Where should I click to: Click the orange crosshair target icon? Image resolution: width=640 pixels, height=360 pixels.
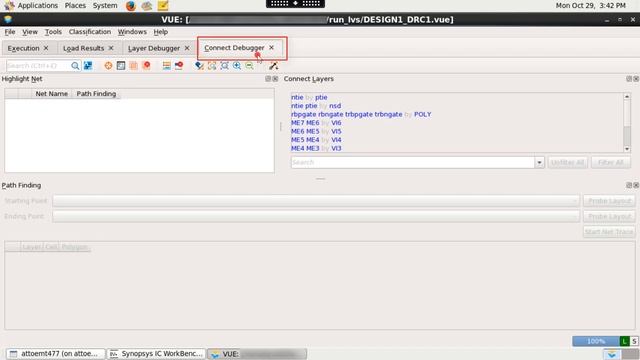coord(108,66)
